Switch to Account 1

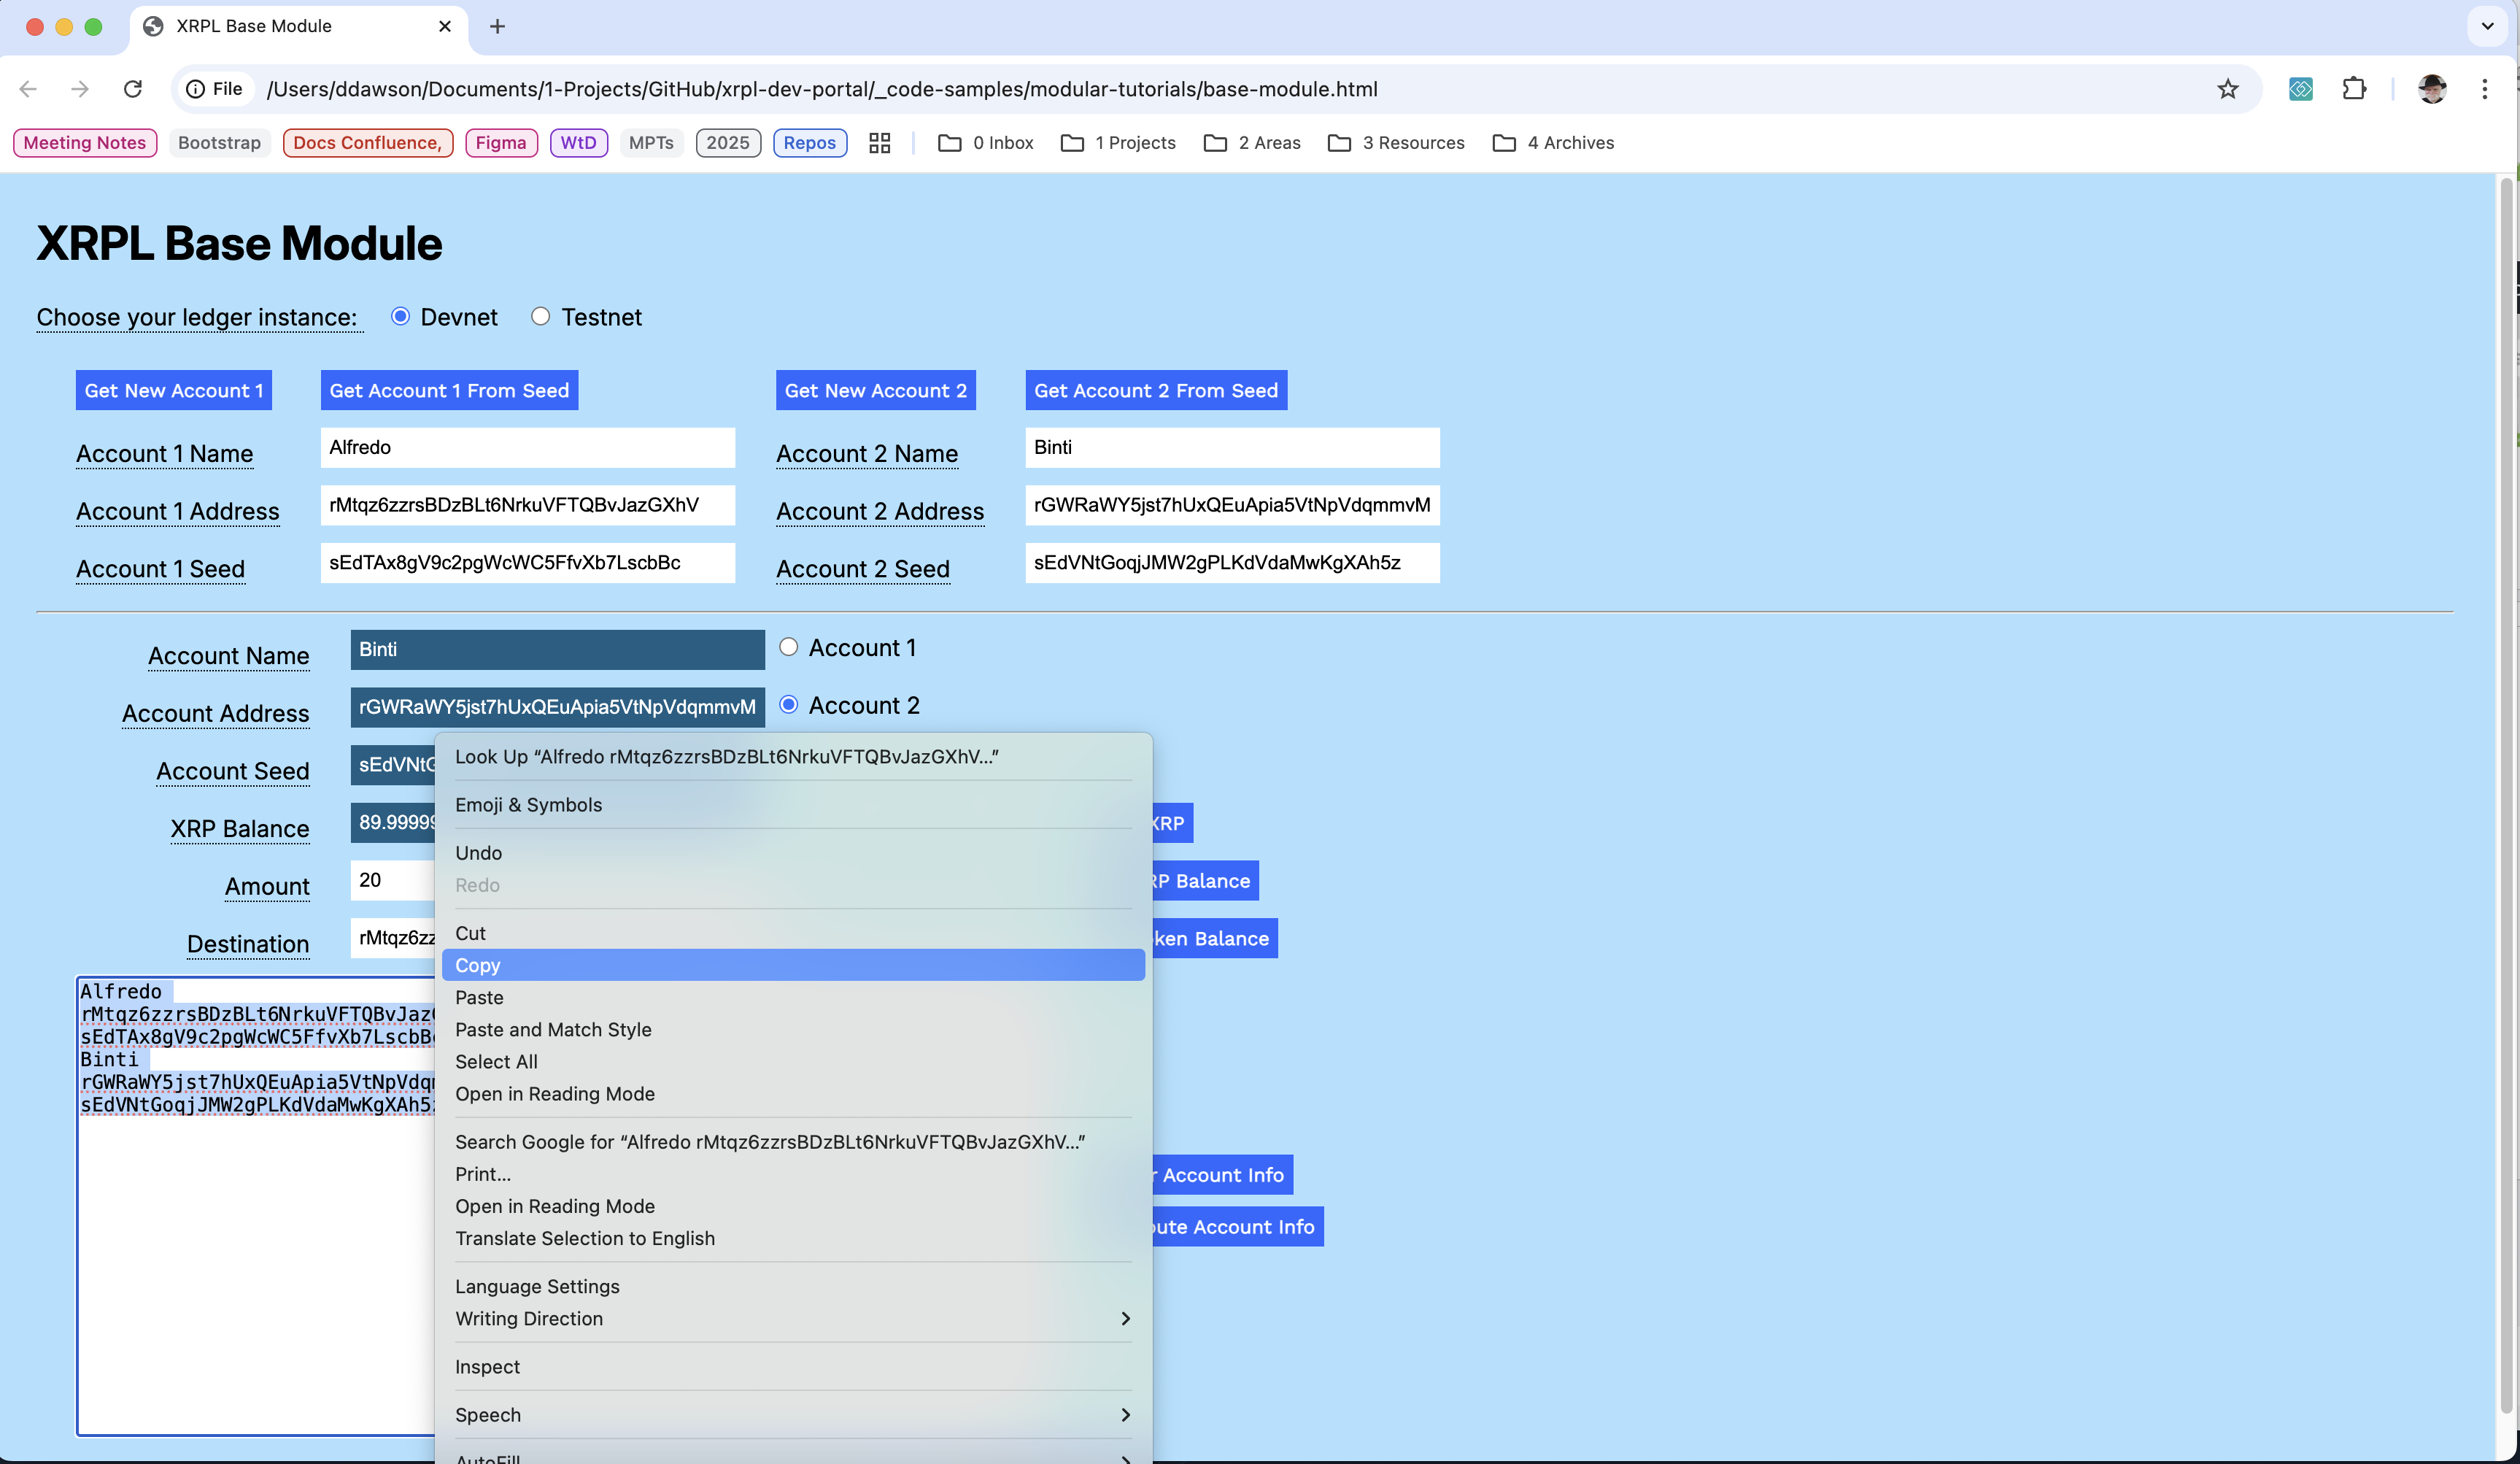point(789,646)
